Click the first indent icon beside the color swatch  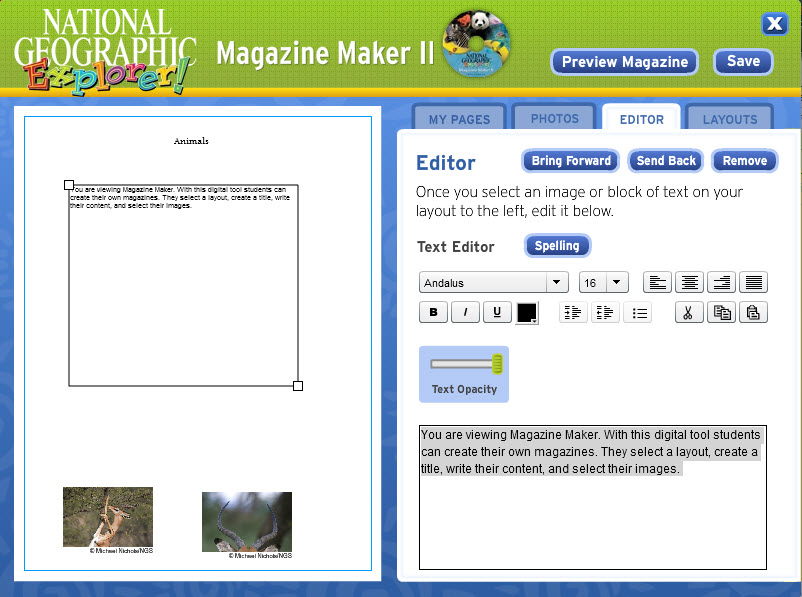pyautogui.click(x=573, y=313)
